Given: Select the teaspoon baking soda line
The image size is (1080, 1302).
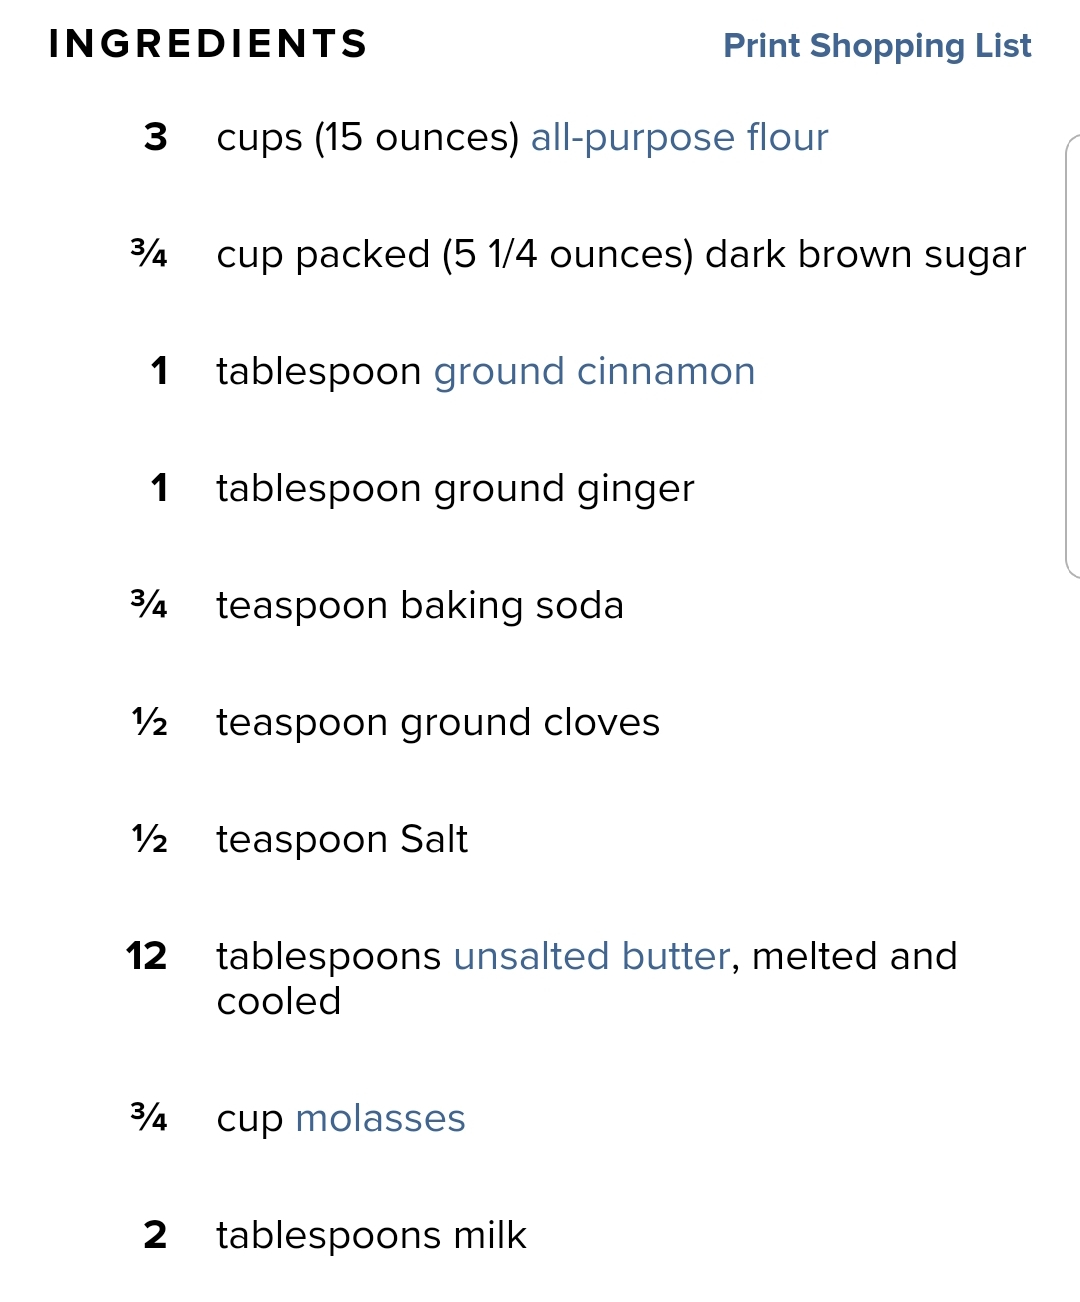Looking at the screenshot, I should 420,606.
